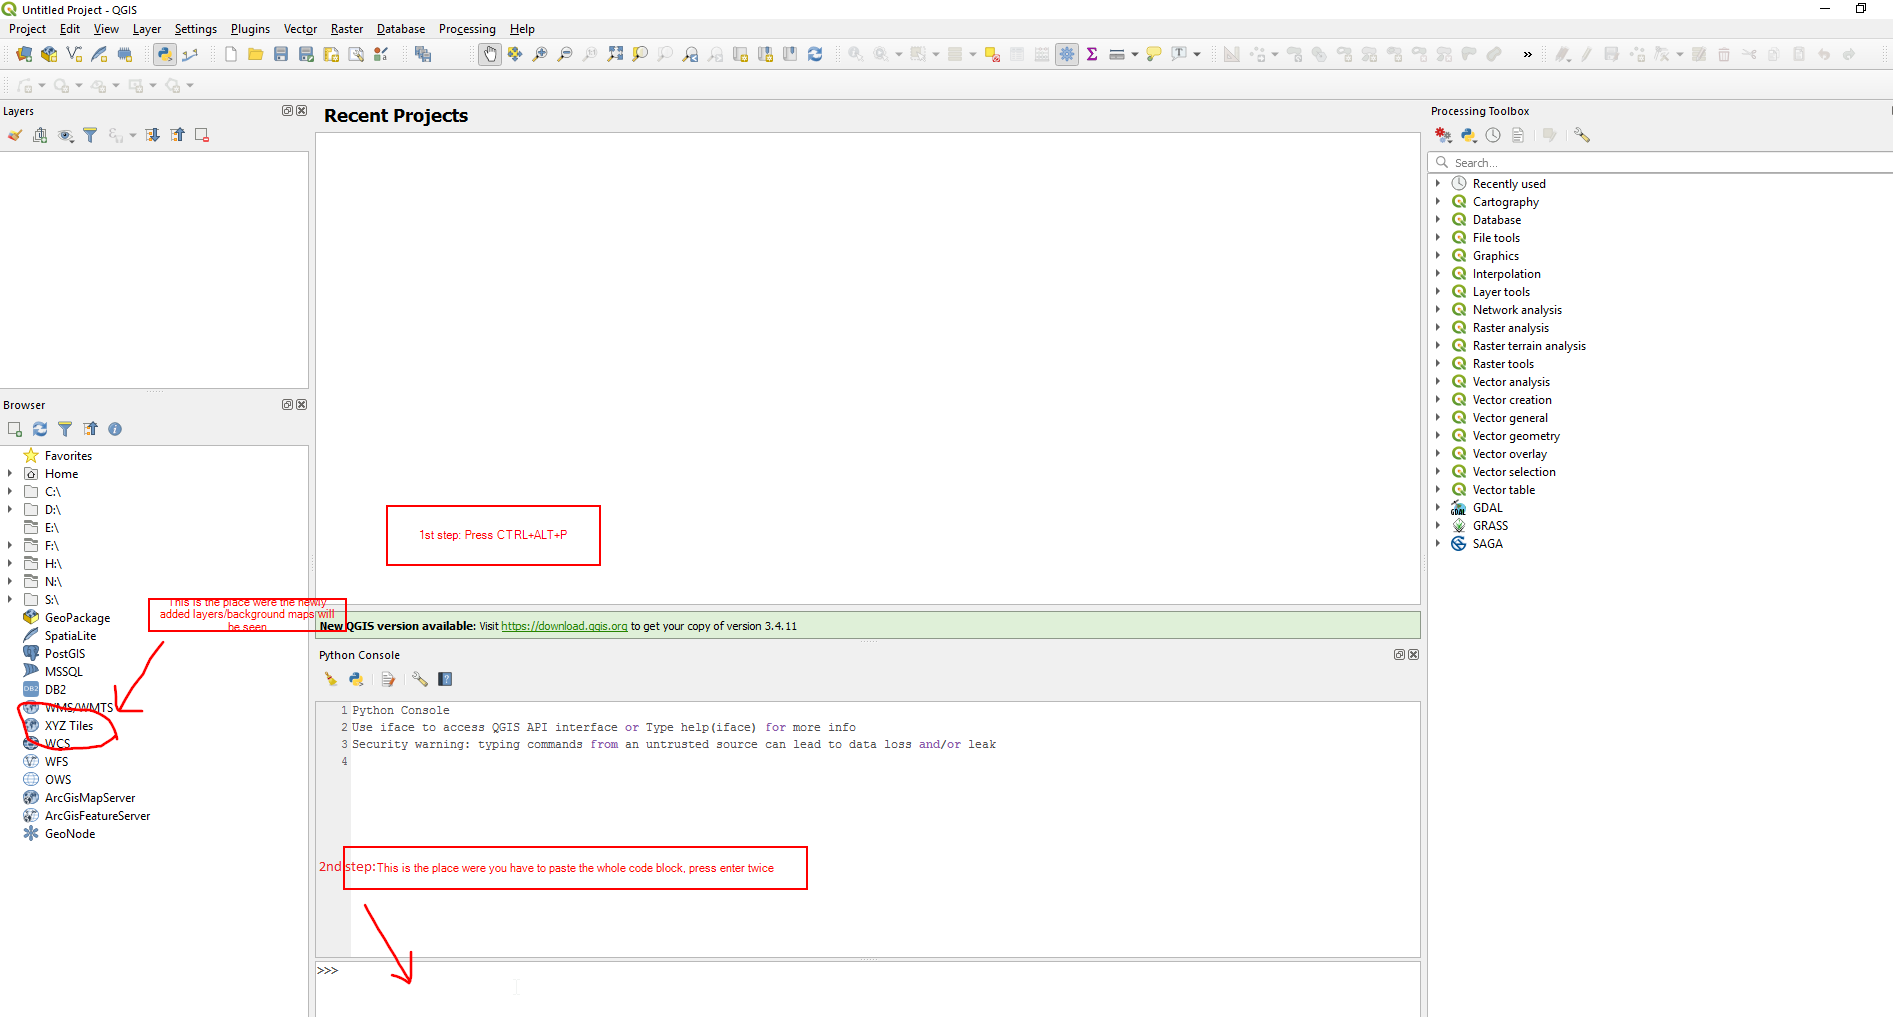The image size is (1893, 1017).
Task: Open the Vector menu
Action: 300,29
